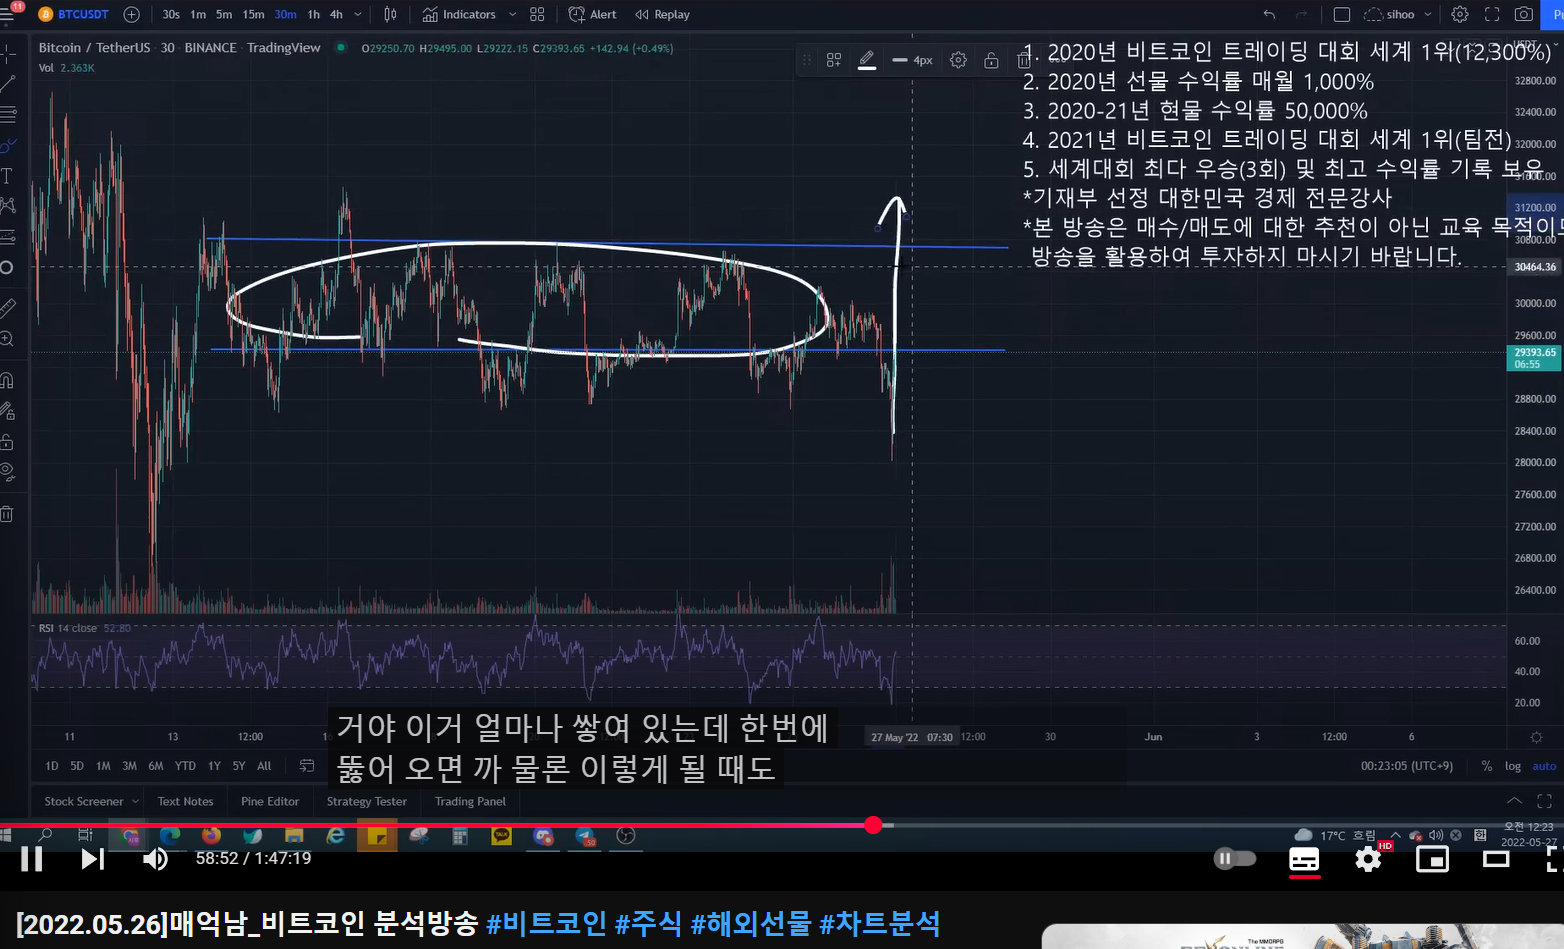Switch to the 1m timeframe
The height and width of the screenshot is (949, 1564).
(198, 14)
